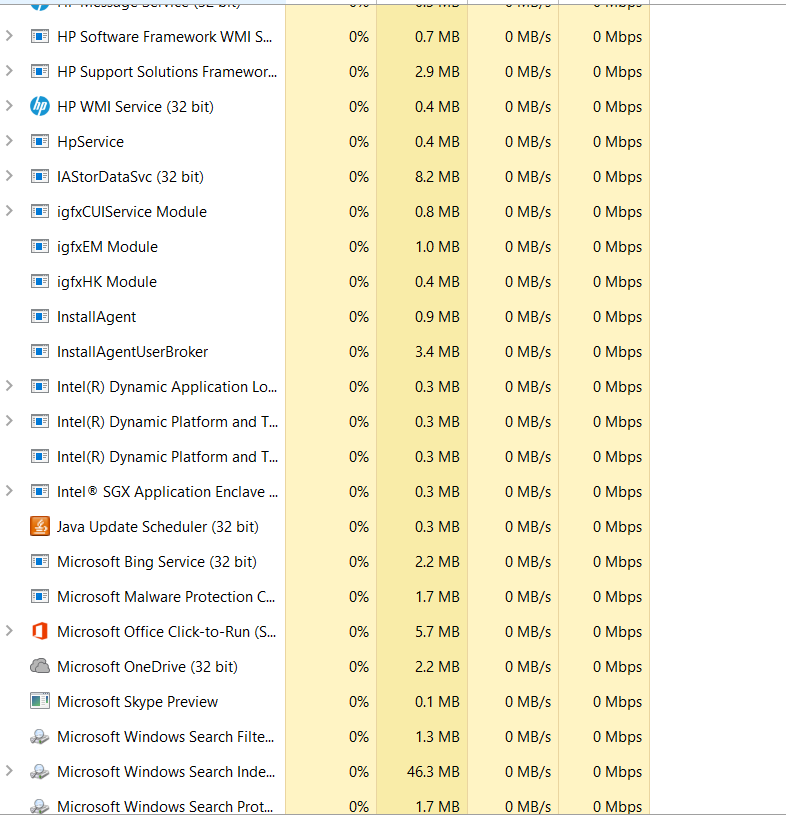786x821 pixels.
Task: Click the Microsoft Malware Protection icon
Action: pyautogui.click(x=40, y=597)
